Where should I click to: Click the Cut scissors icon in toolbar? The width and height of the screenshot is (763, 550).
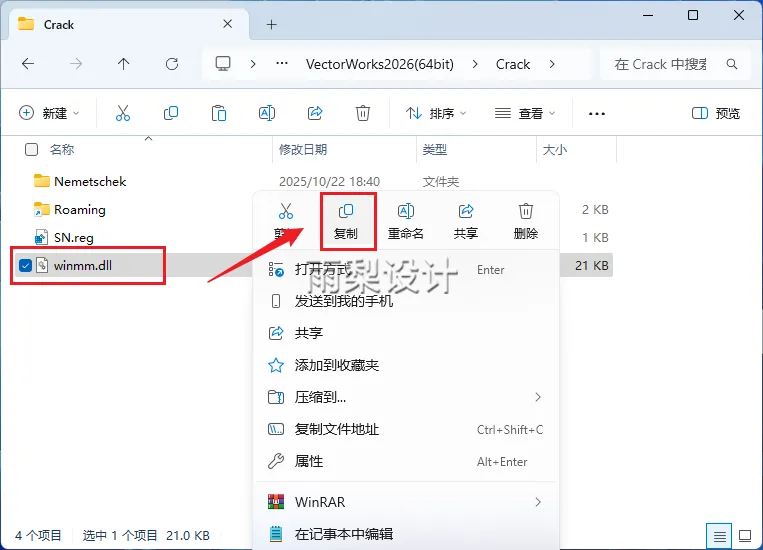[123, 113]
